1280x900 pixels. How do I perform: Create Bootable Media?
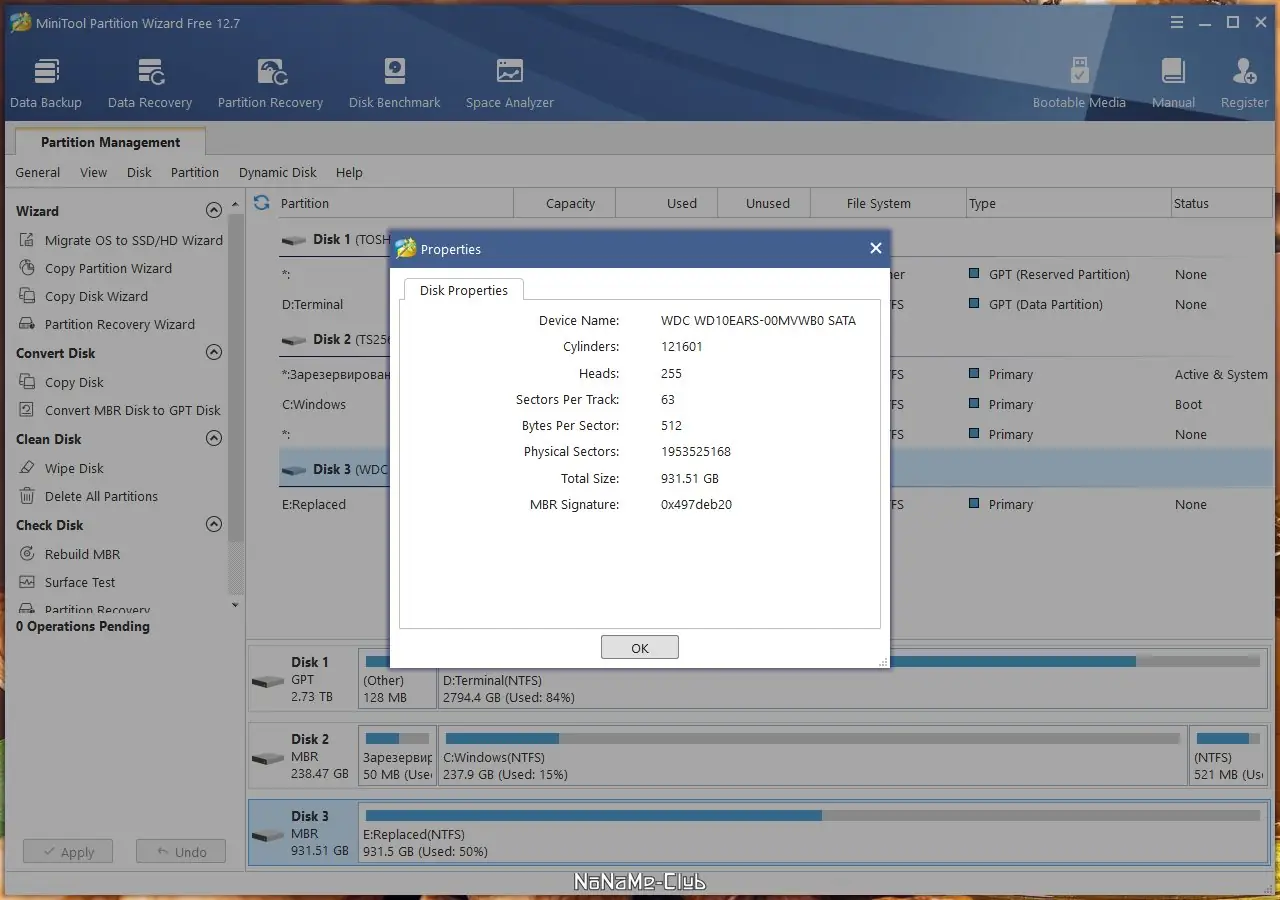click(1079, 84)
